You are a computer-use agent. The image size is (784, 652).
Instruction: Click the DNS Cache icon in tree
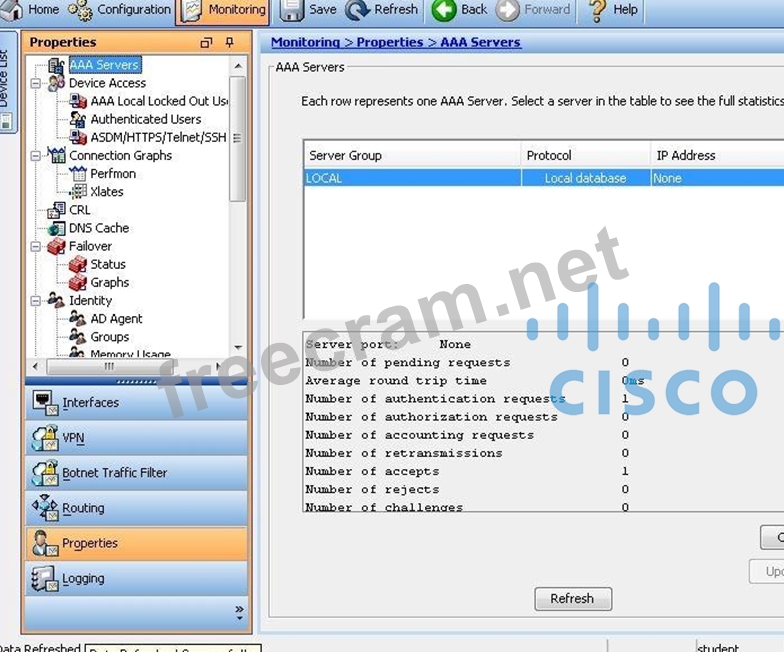click(x=57, y=228)
